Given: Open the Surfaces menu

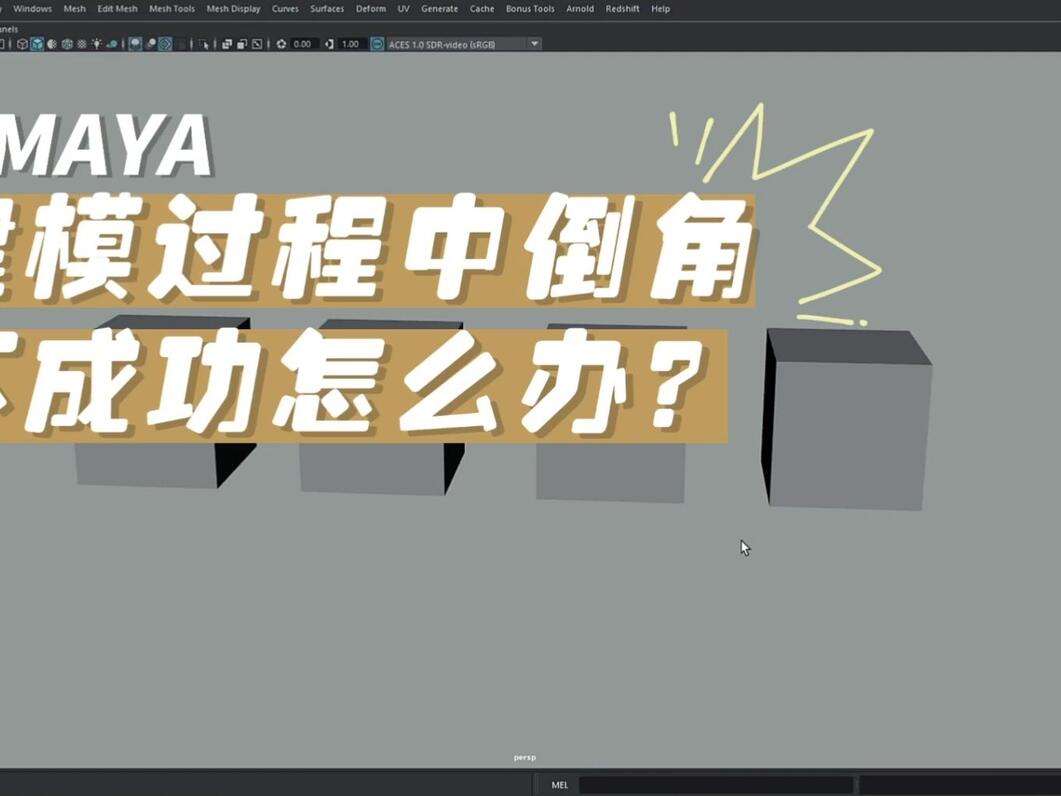Looking at the screenshot, I should point(327,9).
